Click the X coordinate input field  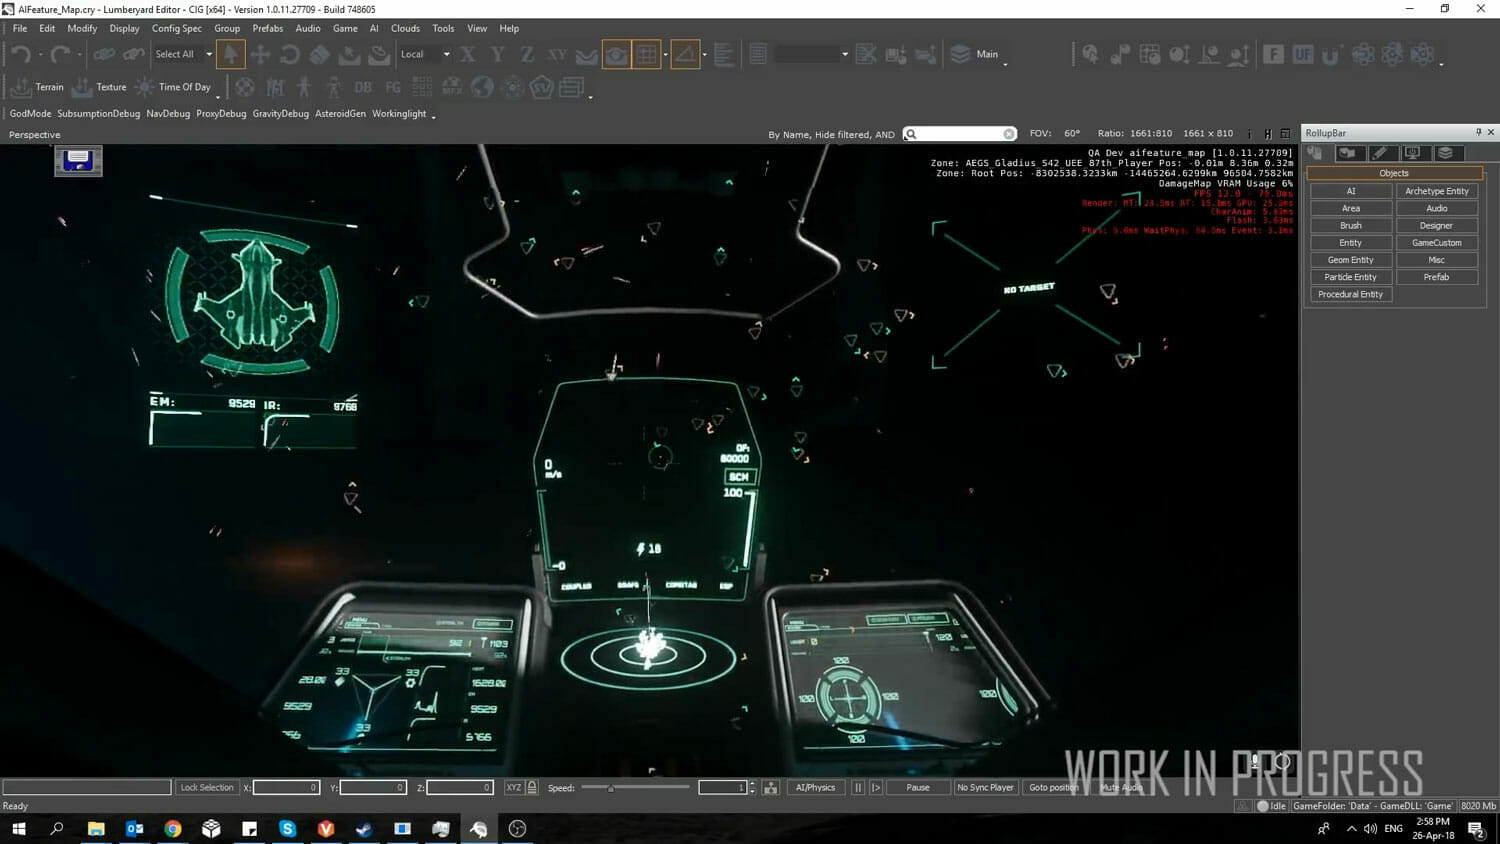point(287,788)
